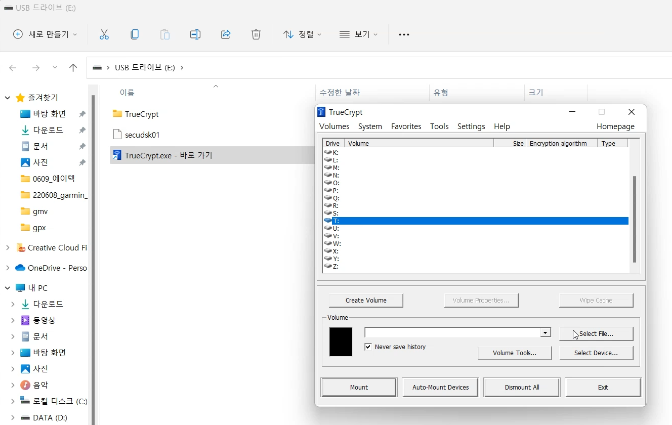Click the Mount button
This screenshot has height=425, width=672.
pyautogui.click(x=358, y=387)
